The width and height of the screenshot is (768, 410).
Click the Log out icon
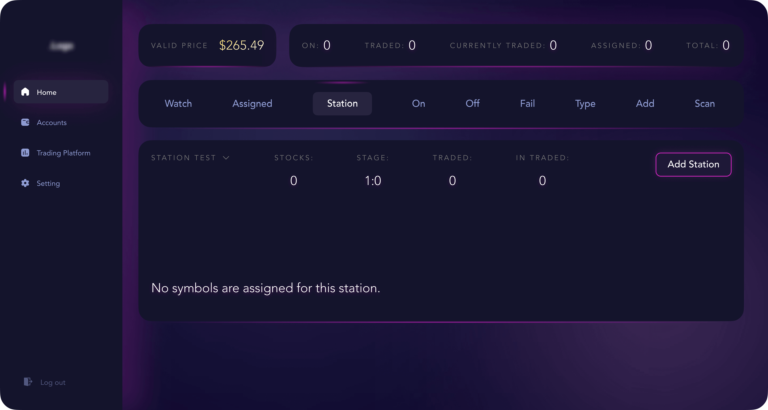[27, 382]
